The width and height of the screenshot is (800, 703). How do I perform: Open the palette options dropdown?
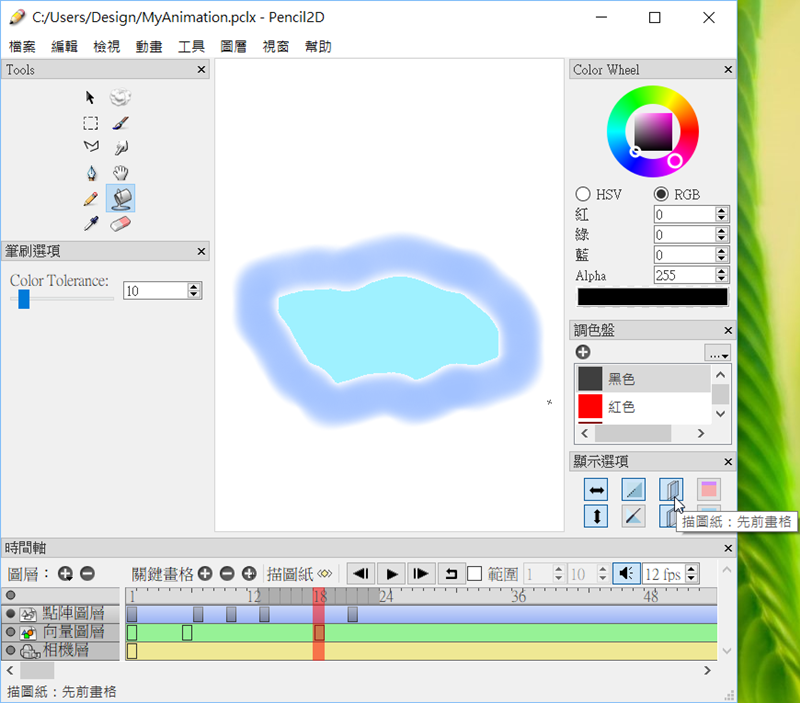(717, 353)
